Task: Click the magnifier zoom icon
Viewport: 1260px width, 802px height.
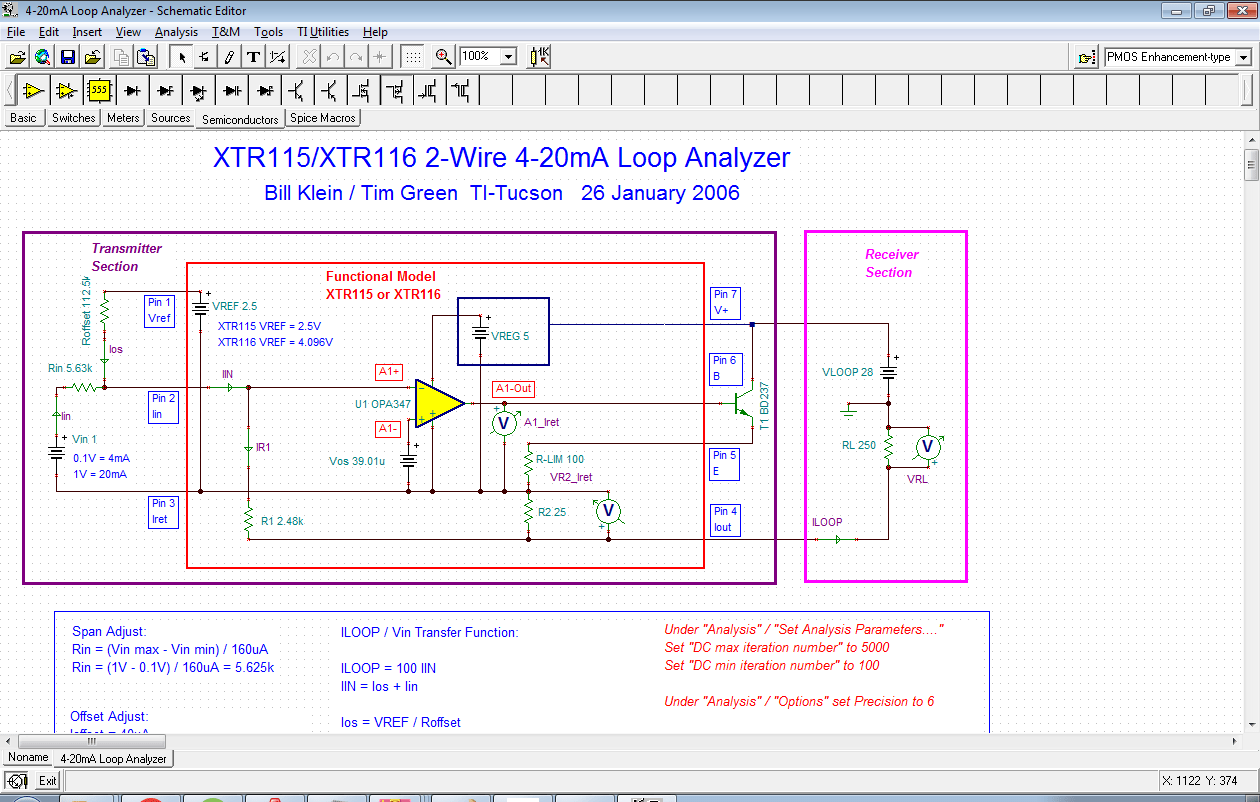Action: click(x=444, y=57)
